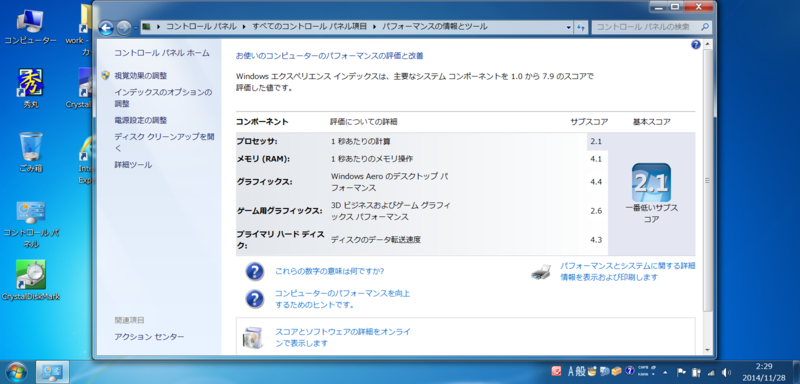Open ディスク クリーンアップを開く link

(164, 142)
